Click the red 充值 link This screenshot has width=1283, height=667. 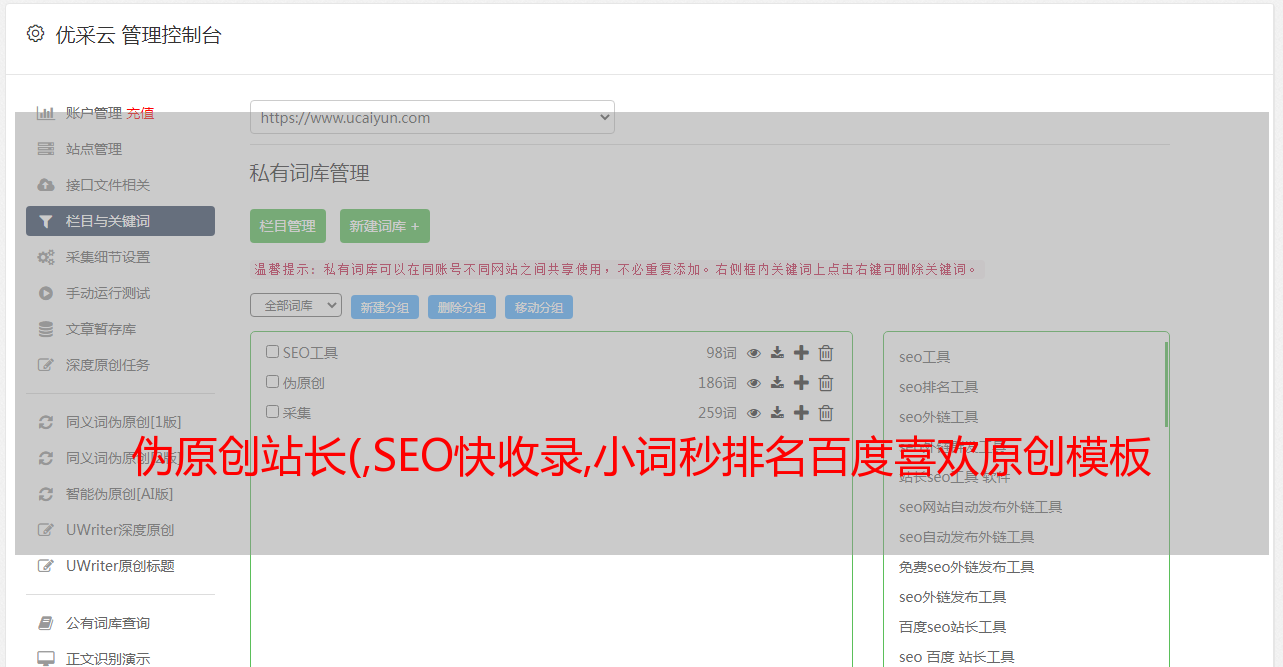tap(140, 113)
